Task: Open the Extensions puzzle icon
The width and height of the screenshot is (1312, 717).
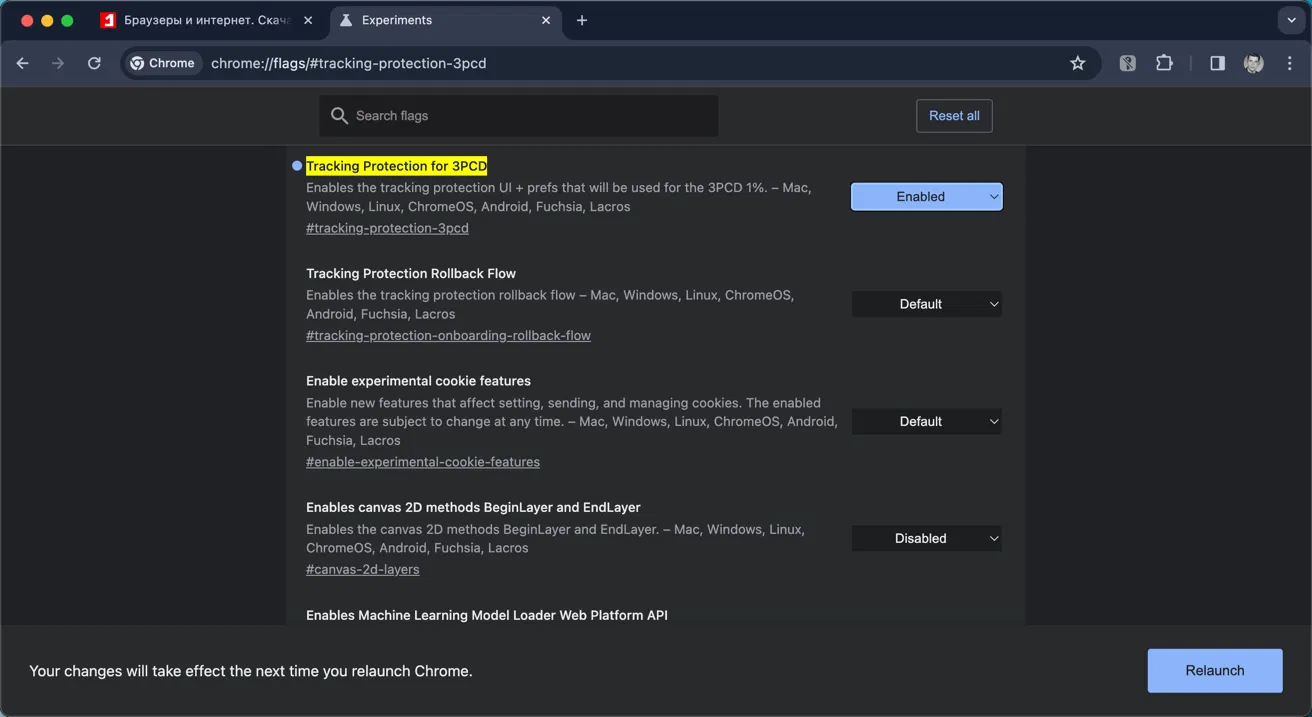Action: pos(1164,63)
